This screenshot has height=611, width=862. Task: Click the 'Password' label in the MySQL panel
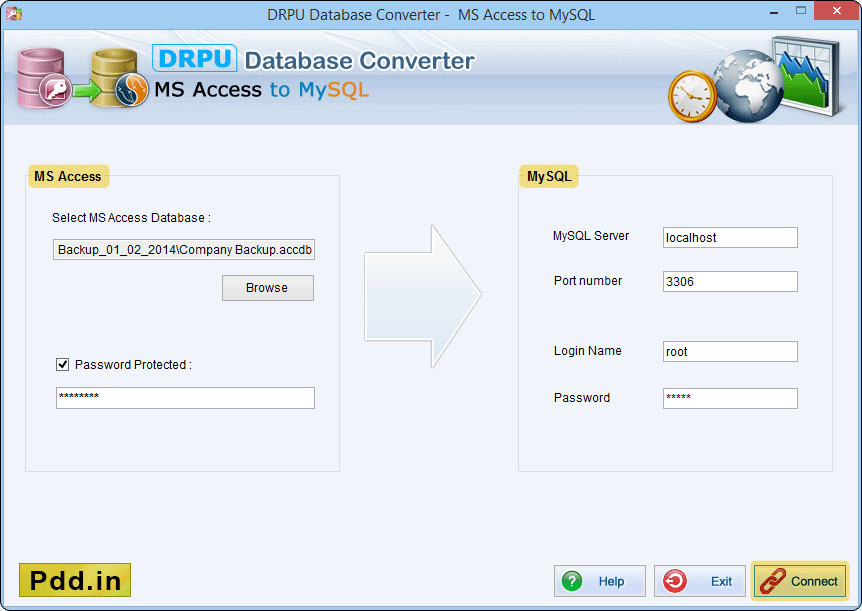(x=582, y=398)
